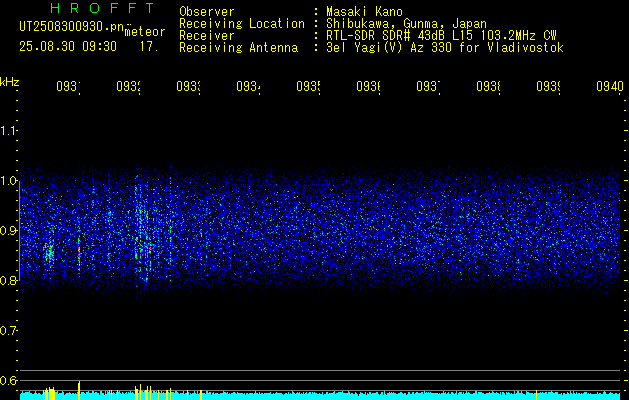
Task: Click RTL-SDR SDR# 43dB receiver text
Action: (441, 36)
